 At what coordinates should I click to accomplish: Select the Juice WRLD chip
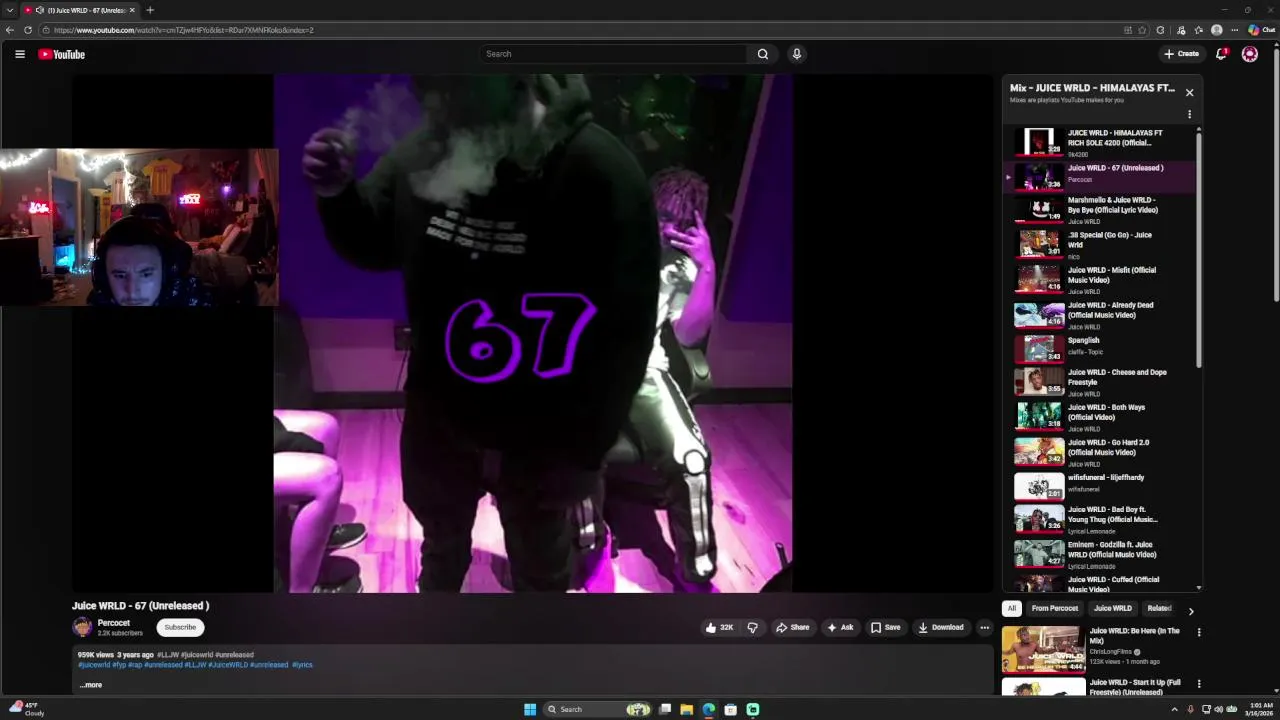pyautogui.click(x=1113, y=608)
